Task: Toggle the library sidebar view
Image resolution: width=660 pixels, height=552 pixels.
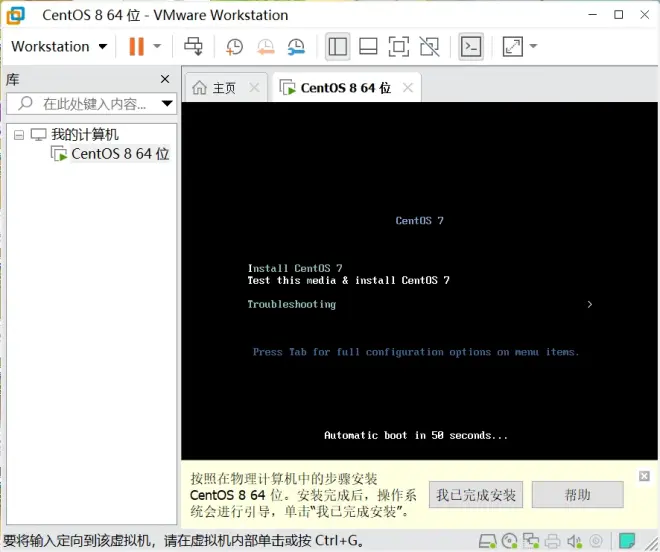Action: [x=338, y=46]
